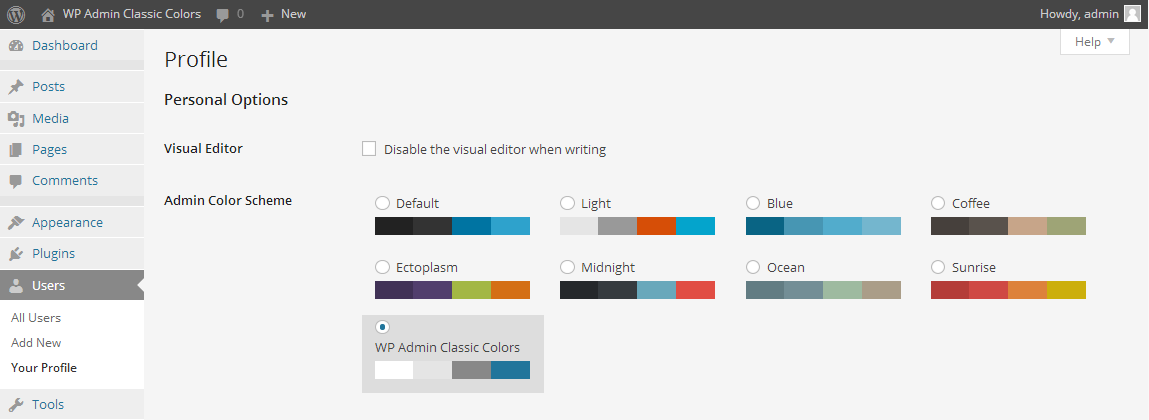The height and width of the screenshot is (420, 1149).
Task: Click the WordPress logo icon
Action: click(x=16, y=14)
